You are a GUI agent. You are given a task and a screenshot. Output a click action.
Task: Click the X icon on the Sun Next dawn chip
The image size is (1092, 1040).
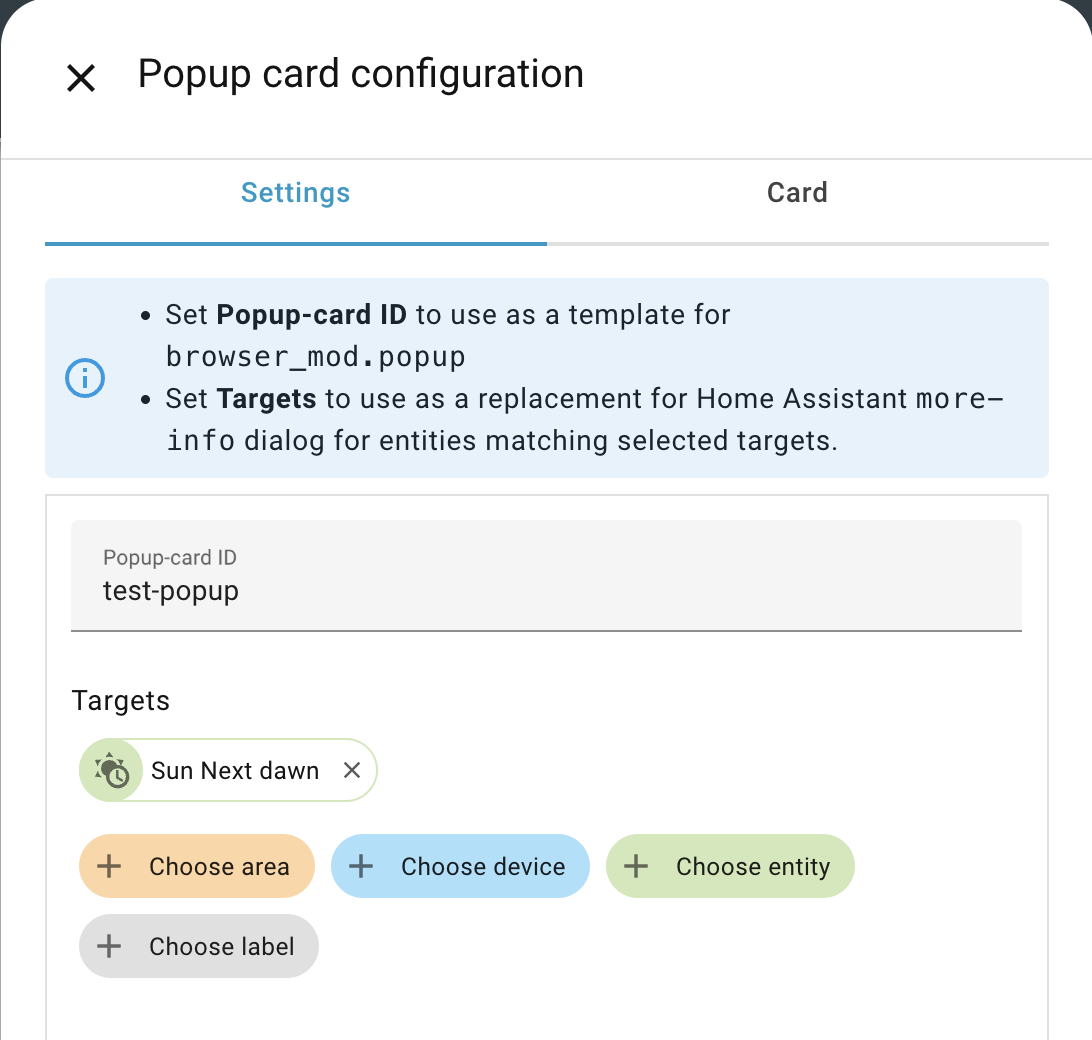point(351,770)
